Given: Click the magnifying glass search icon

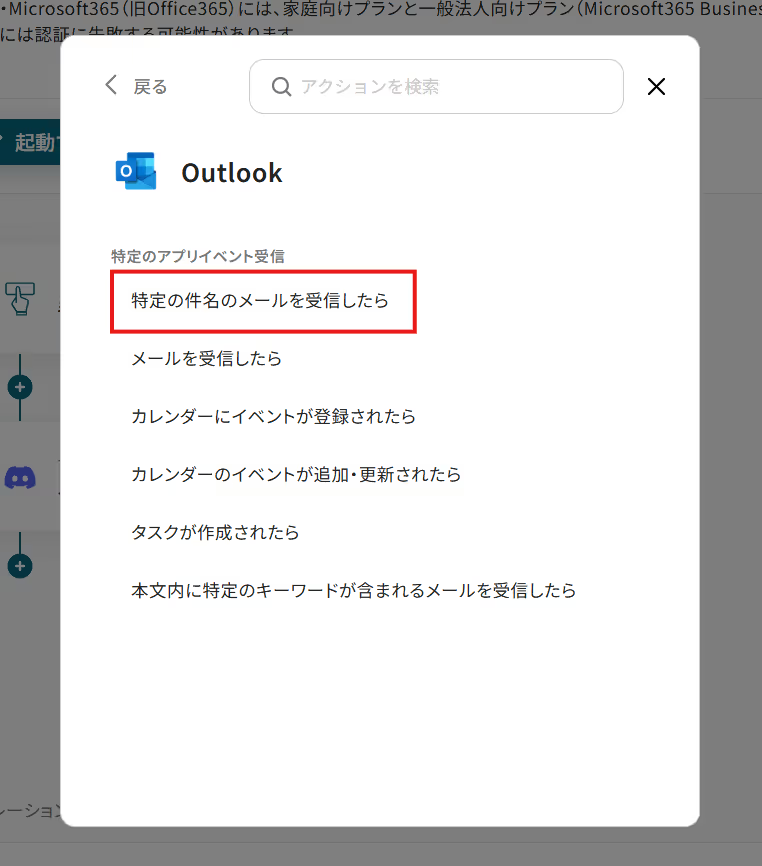Looking at the screenshot, I should 281,87.
